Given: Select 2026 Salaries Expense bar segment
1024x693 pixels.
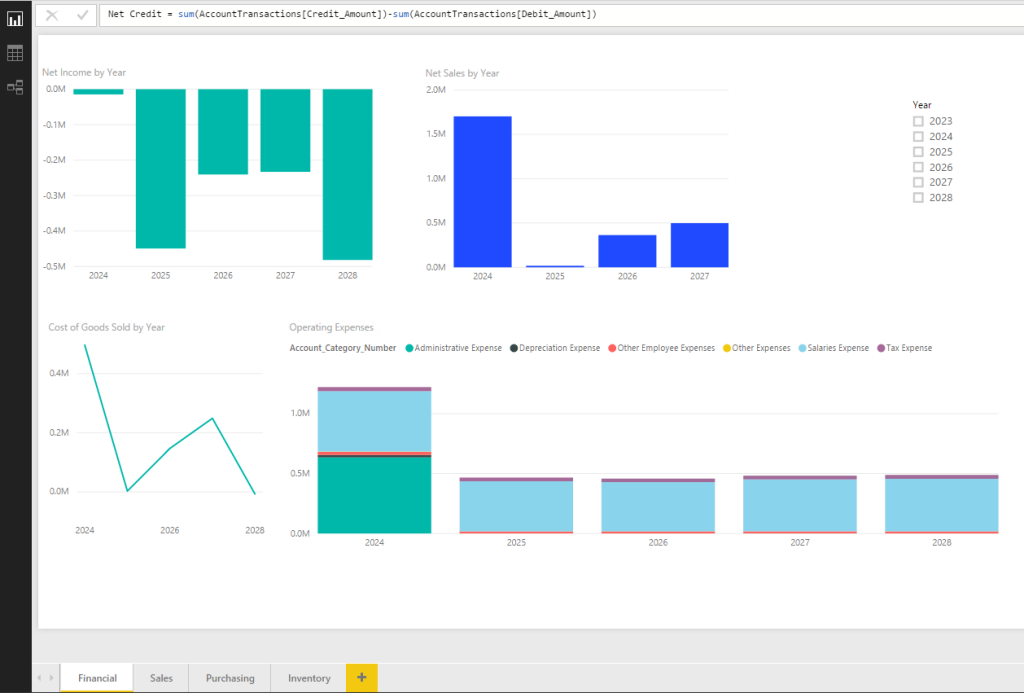Looking at the screenshot, I should [658, 507].
